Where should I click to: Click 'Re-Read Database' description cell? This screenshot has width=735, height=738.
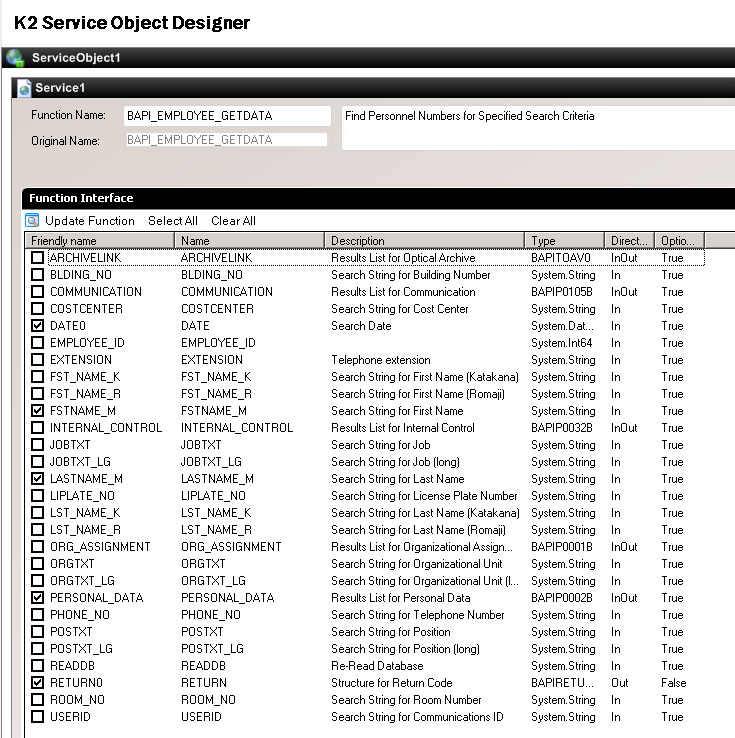(x=377, y=666)
